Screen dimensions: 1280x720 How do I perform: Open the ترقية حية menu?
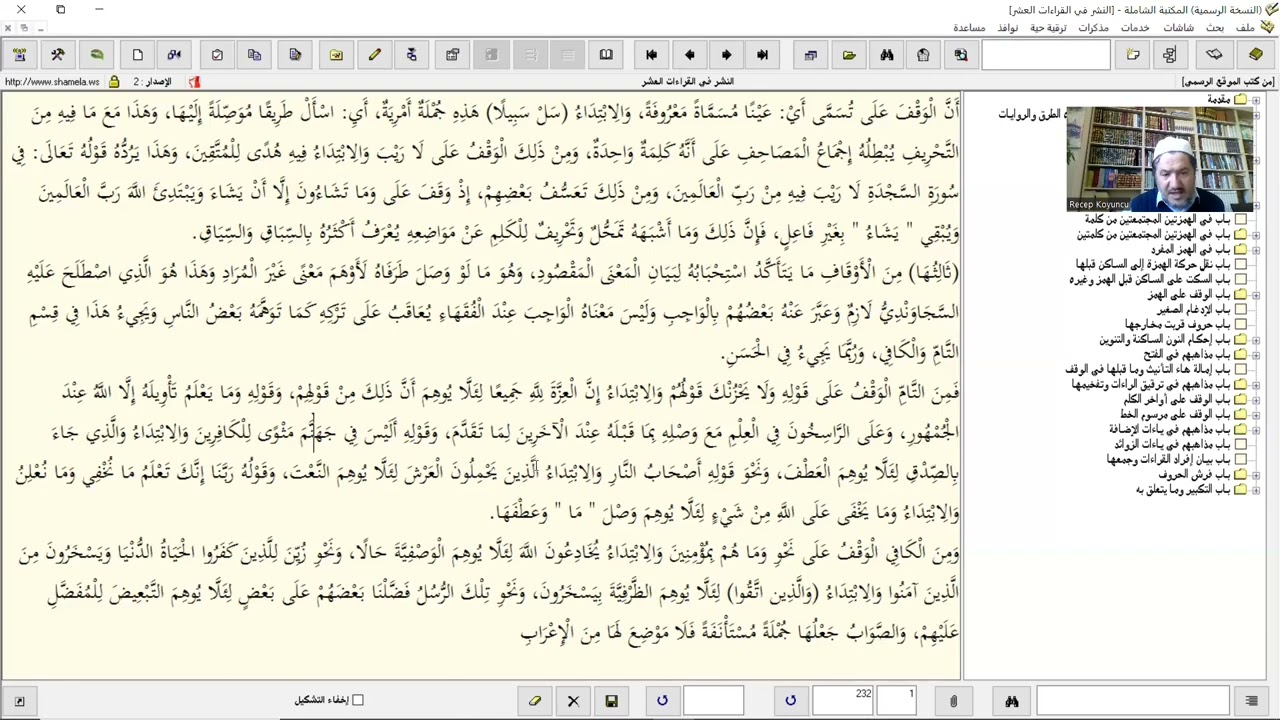pos(1048,28)
